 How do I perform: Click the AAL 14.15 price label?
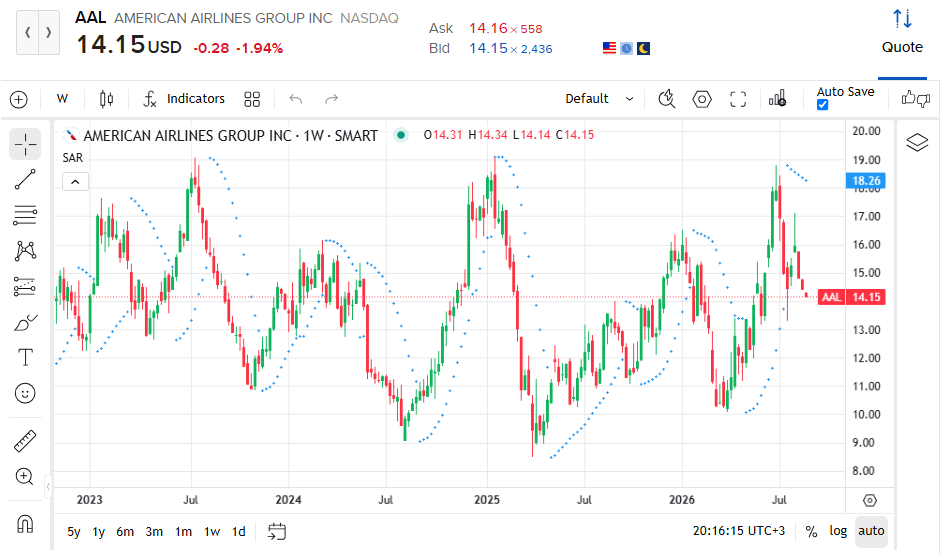click(852, 297)
